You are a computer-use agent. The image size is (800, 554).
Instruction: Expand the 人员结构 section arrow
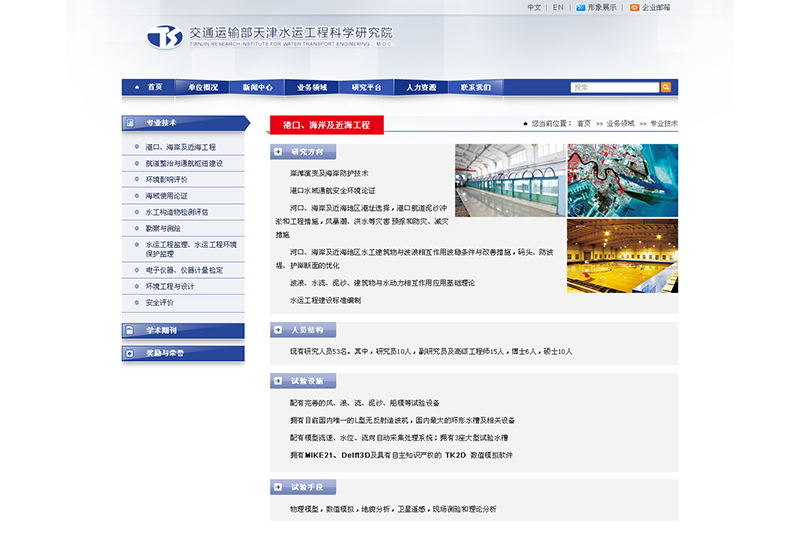(277, 330)
